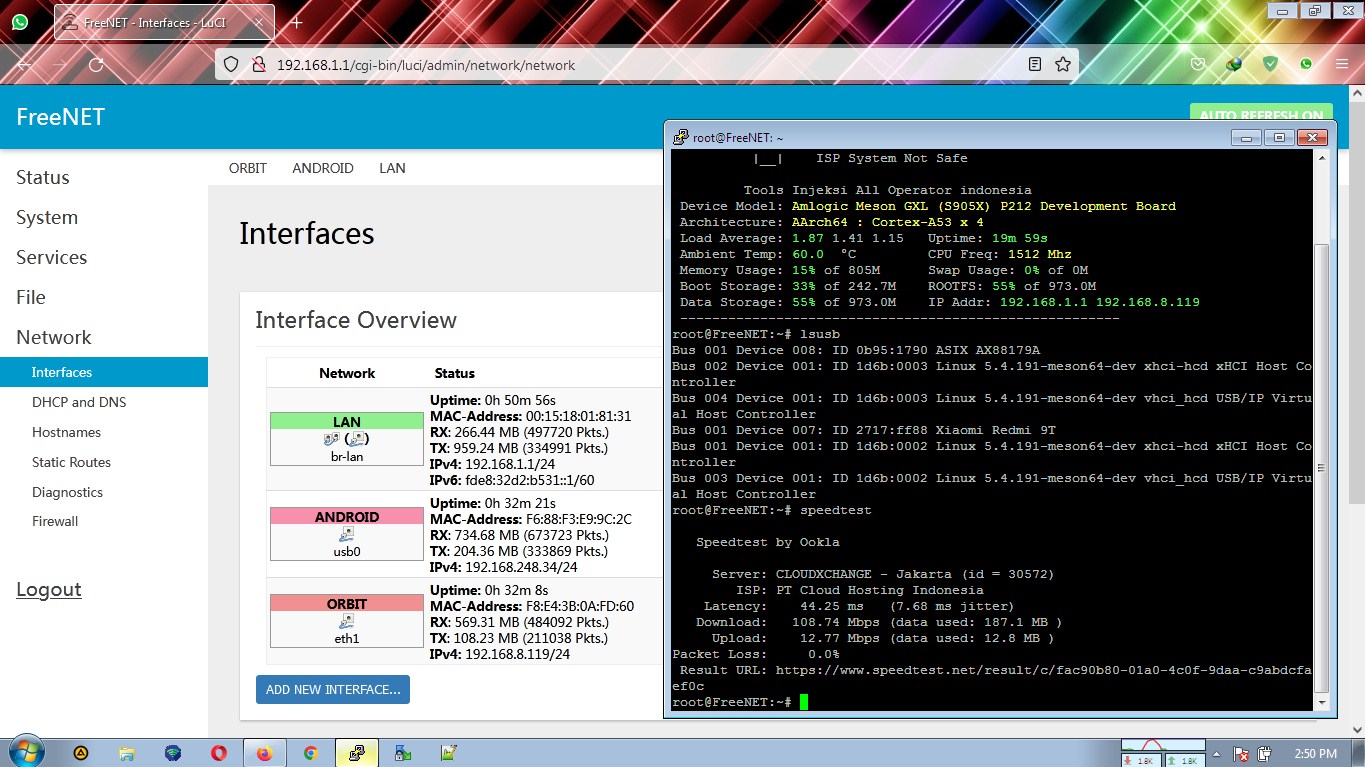The width and height of the screenshot is (1365, 767).
Task: Select the FreeNET - Interfaces browser tab
Action: [x=166, y=22]
